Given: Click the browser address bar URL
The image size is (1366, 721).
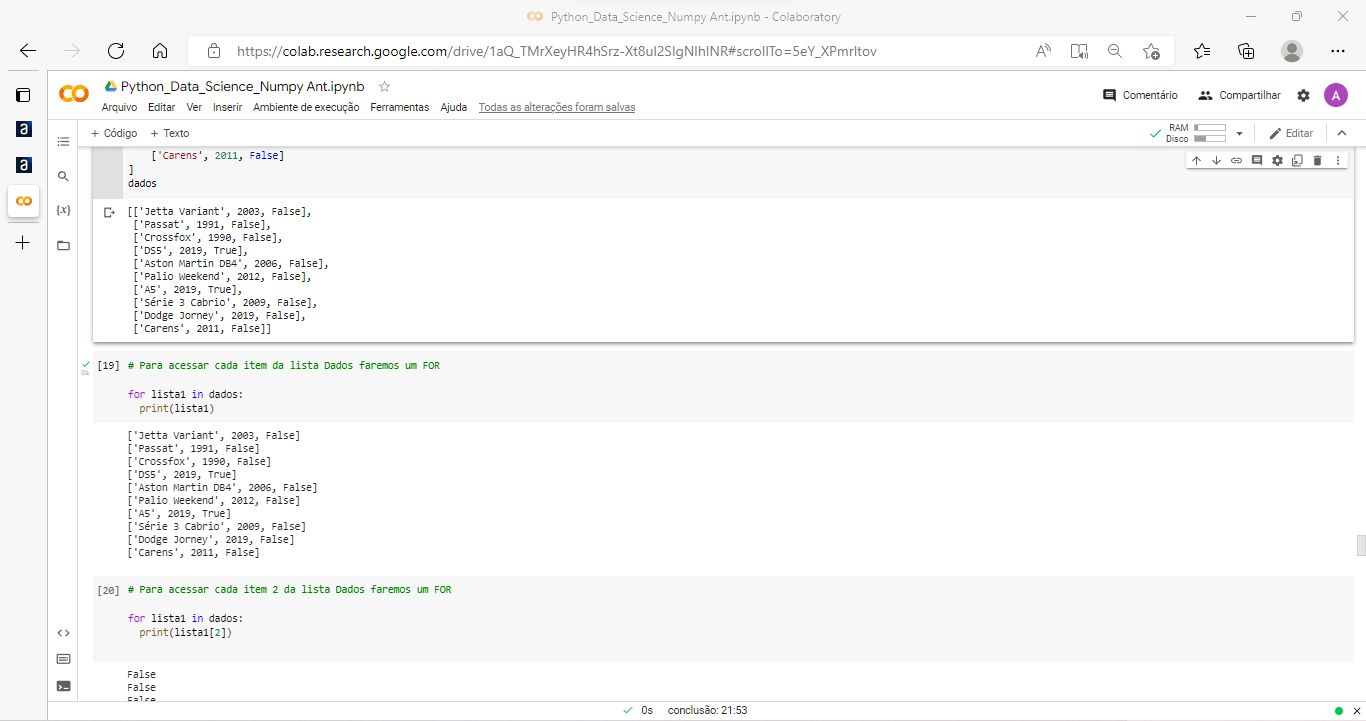Looking at the screenshot, I should (557, 51).
